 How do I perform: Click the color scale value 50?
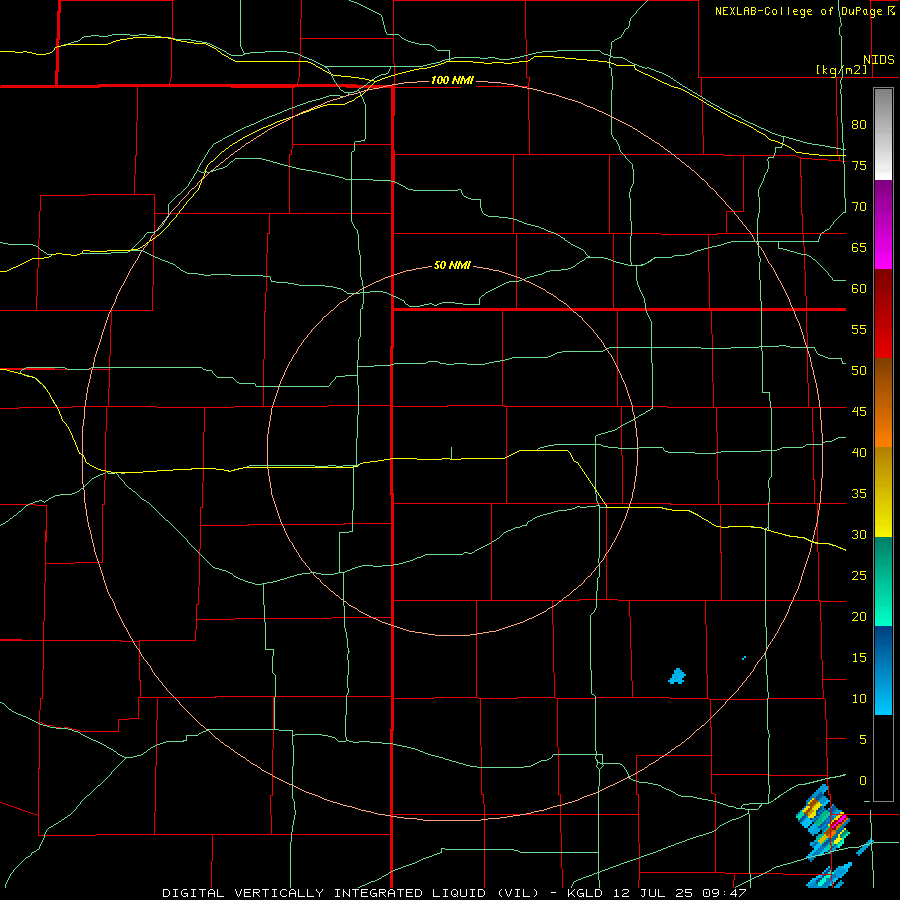point(859,371)
